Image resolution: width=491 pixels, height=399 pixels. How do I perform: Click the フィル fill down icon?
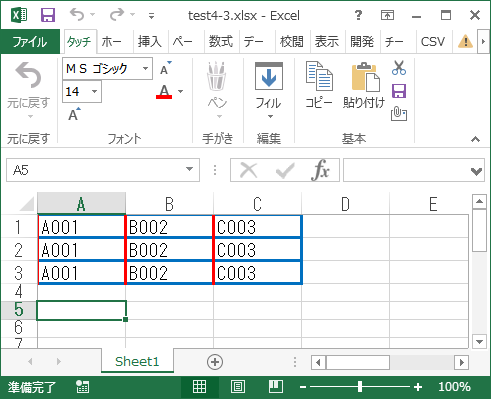coord(269,76)
